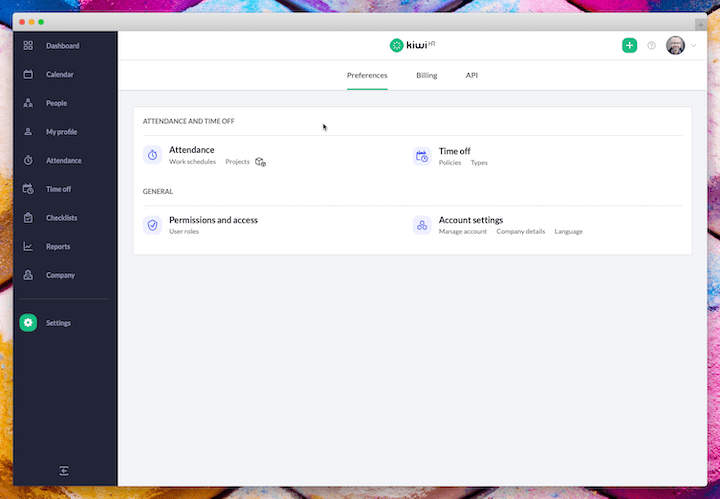Viewport: 720px width, 499px height.
Task: Open My profile sidebar label
Action: 62,132
